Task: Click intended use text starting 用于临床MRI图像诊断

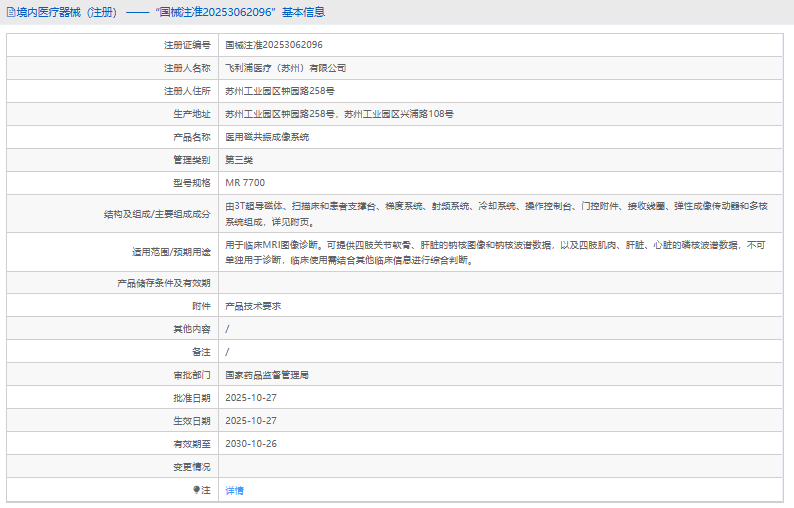Action: pyautogui.click(x=495, y=252)
